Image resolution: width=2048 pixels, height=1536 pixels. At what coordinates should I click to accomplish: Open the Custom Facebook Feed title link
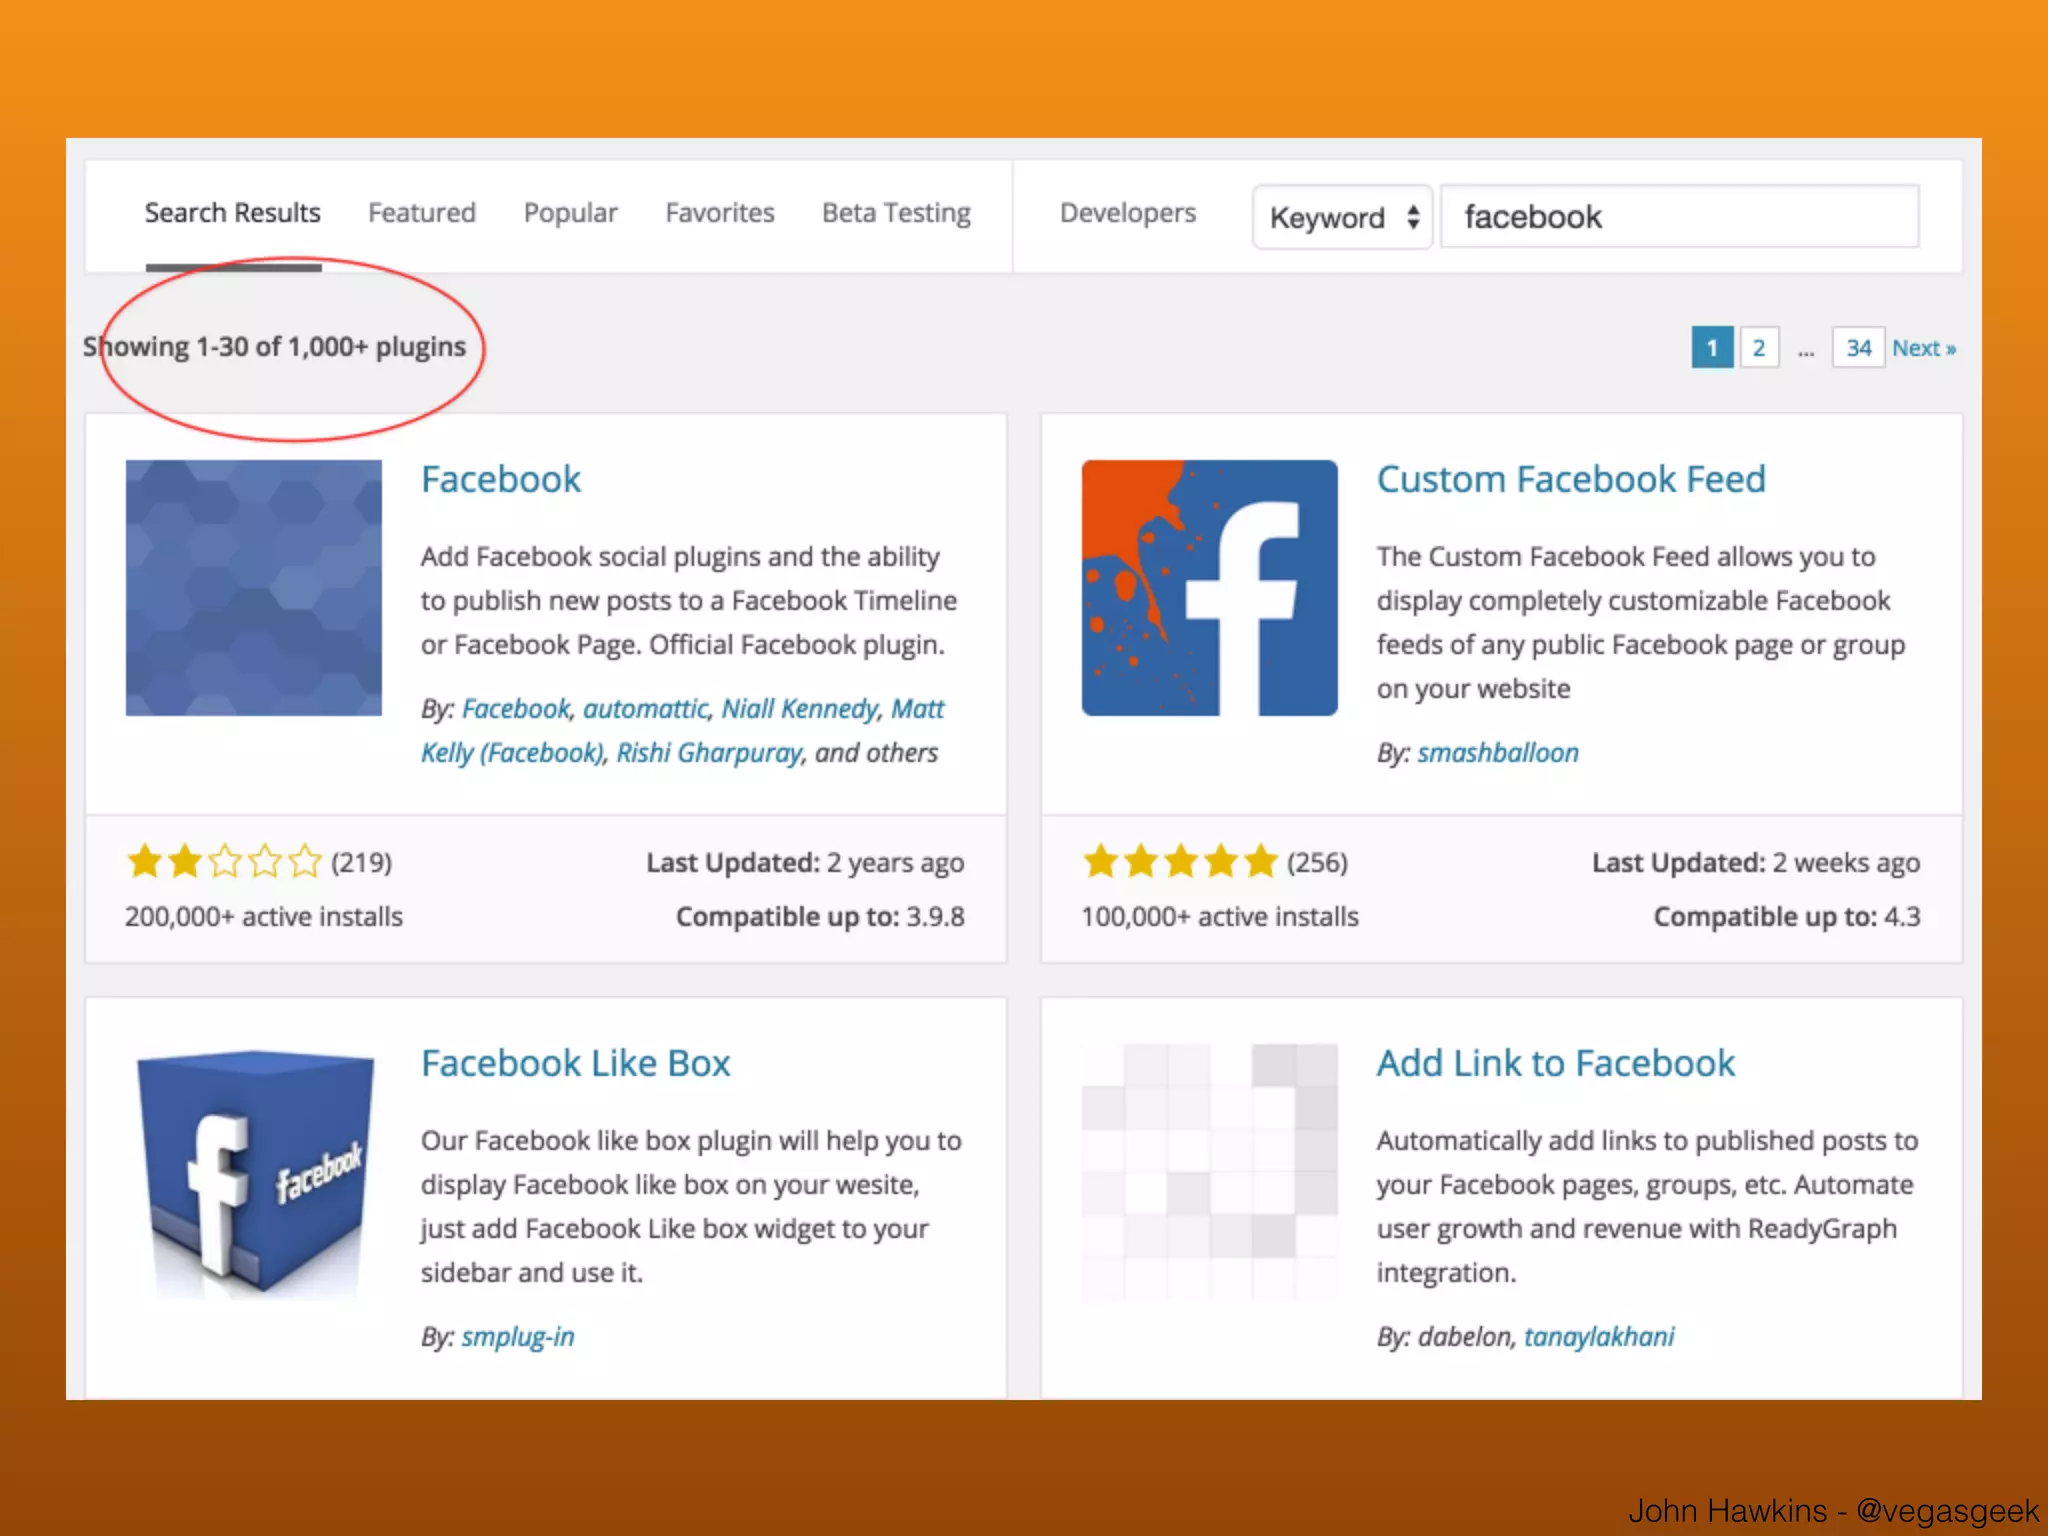[x=1570, y=479]
